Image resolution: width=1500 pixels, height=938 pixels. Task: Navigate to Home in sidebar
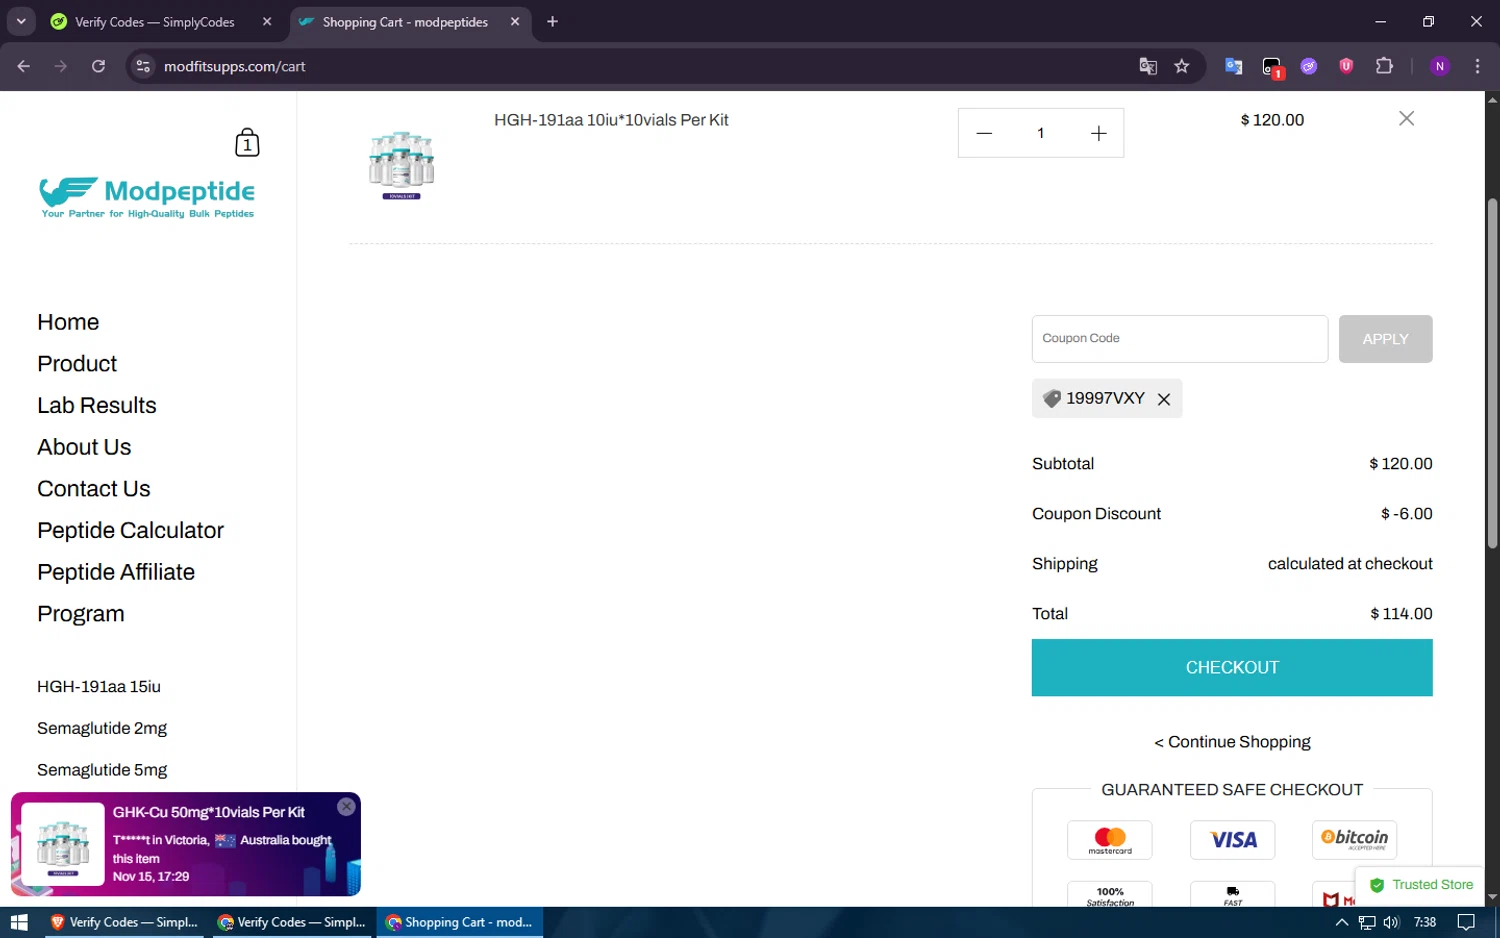coord(68,322)
